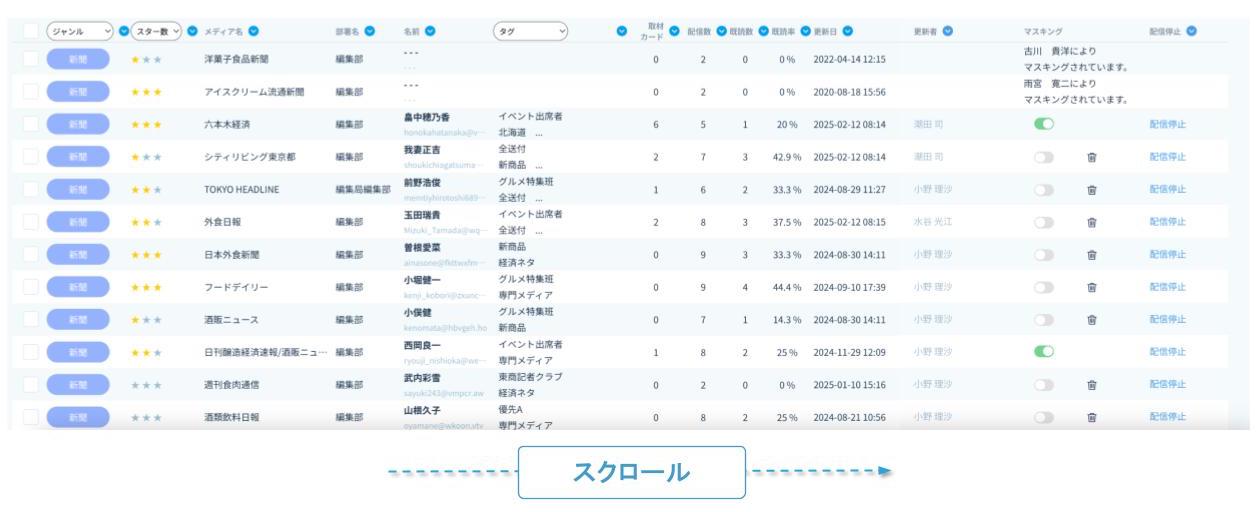The image size is (1257, 512).
Task: Click 配信停止 link for 酒販ニュース row
Action: click(1167, 318)
